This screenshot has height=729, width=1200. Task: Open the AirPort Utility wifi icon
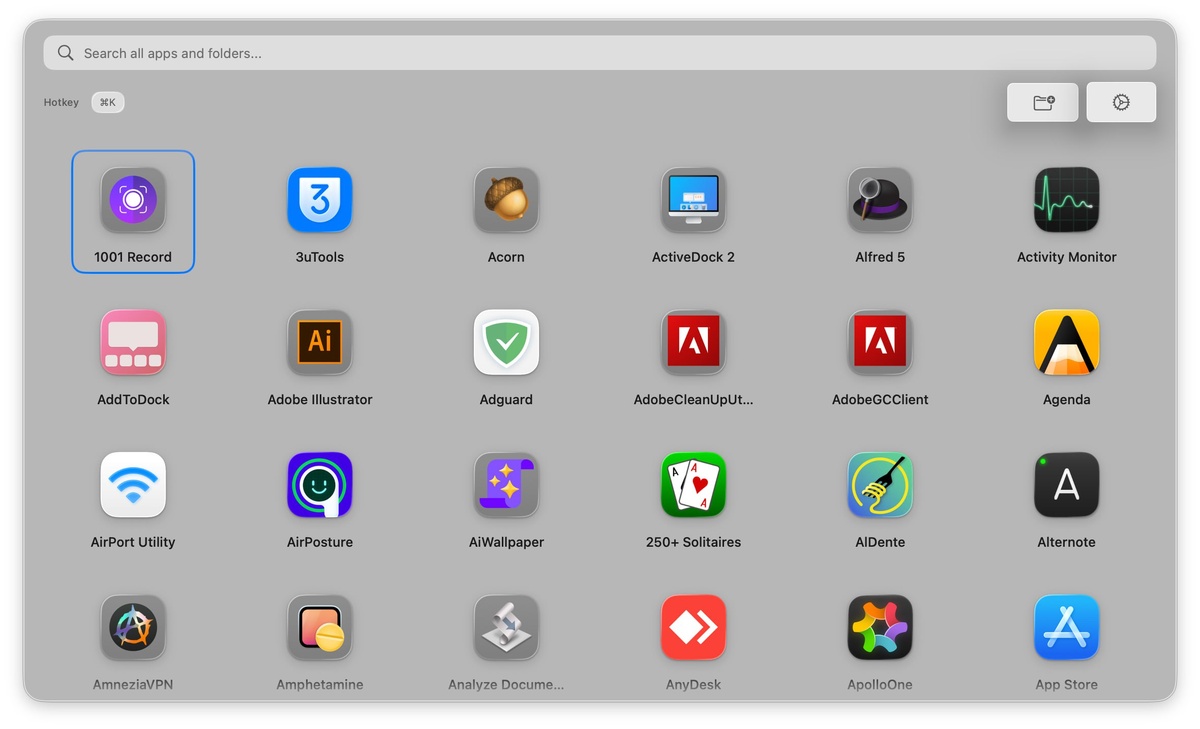point(133,485)
